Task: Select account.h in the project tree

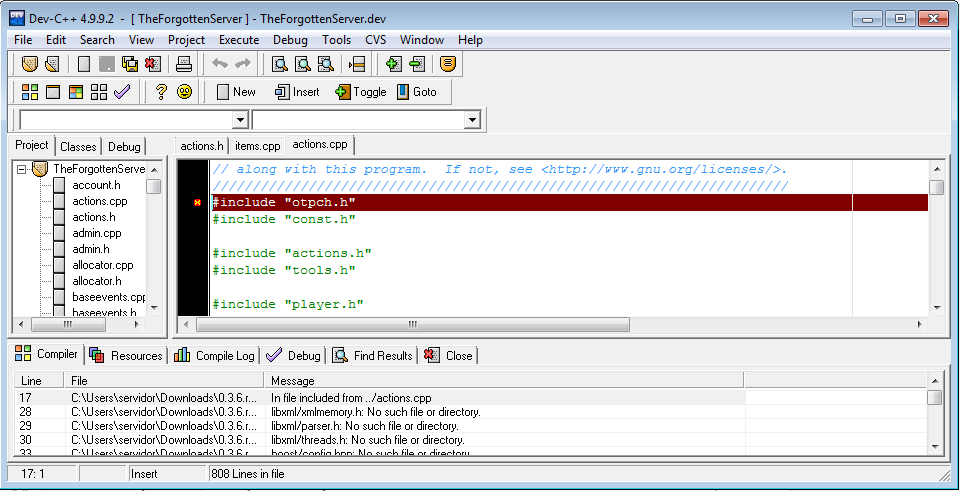Action: (97, 186)
